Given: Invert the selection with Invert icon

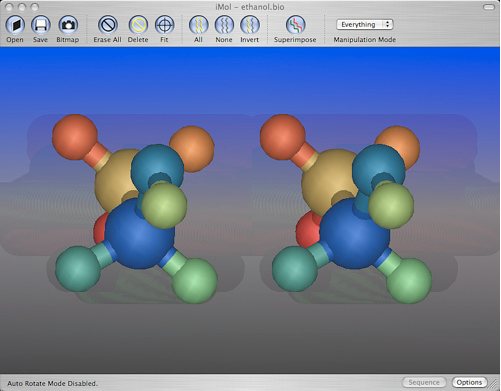Looking at the screenshot, I should [x=250, y=25].
